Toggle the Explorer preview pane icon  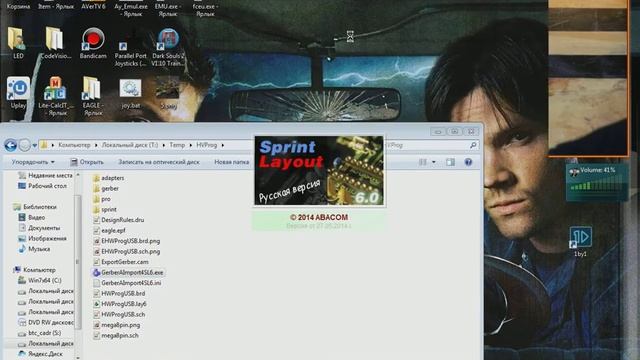[450, 162]
